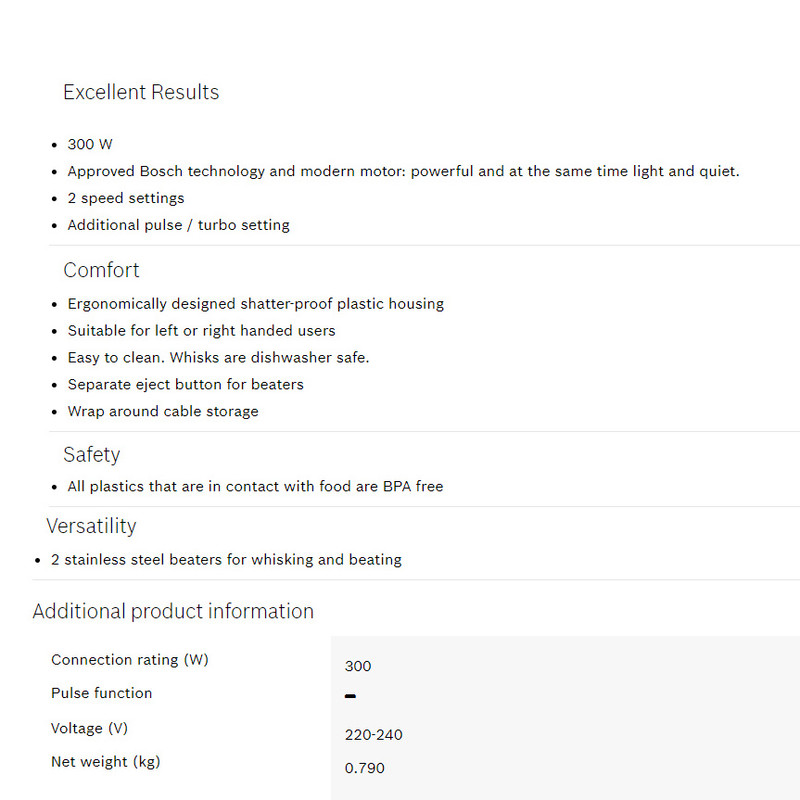Click the Pulse function dash indicator

tap(350, 696)
